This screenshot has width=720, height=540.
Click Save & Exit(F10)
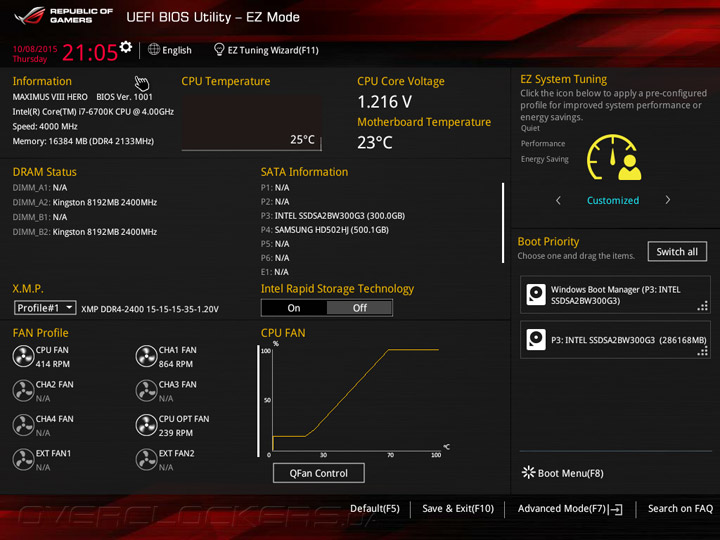[x=458, y=509]
